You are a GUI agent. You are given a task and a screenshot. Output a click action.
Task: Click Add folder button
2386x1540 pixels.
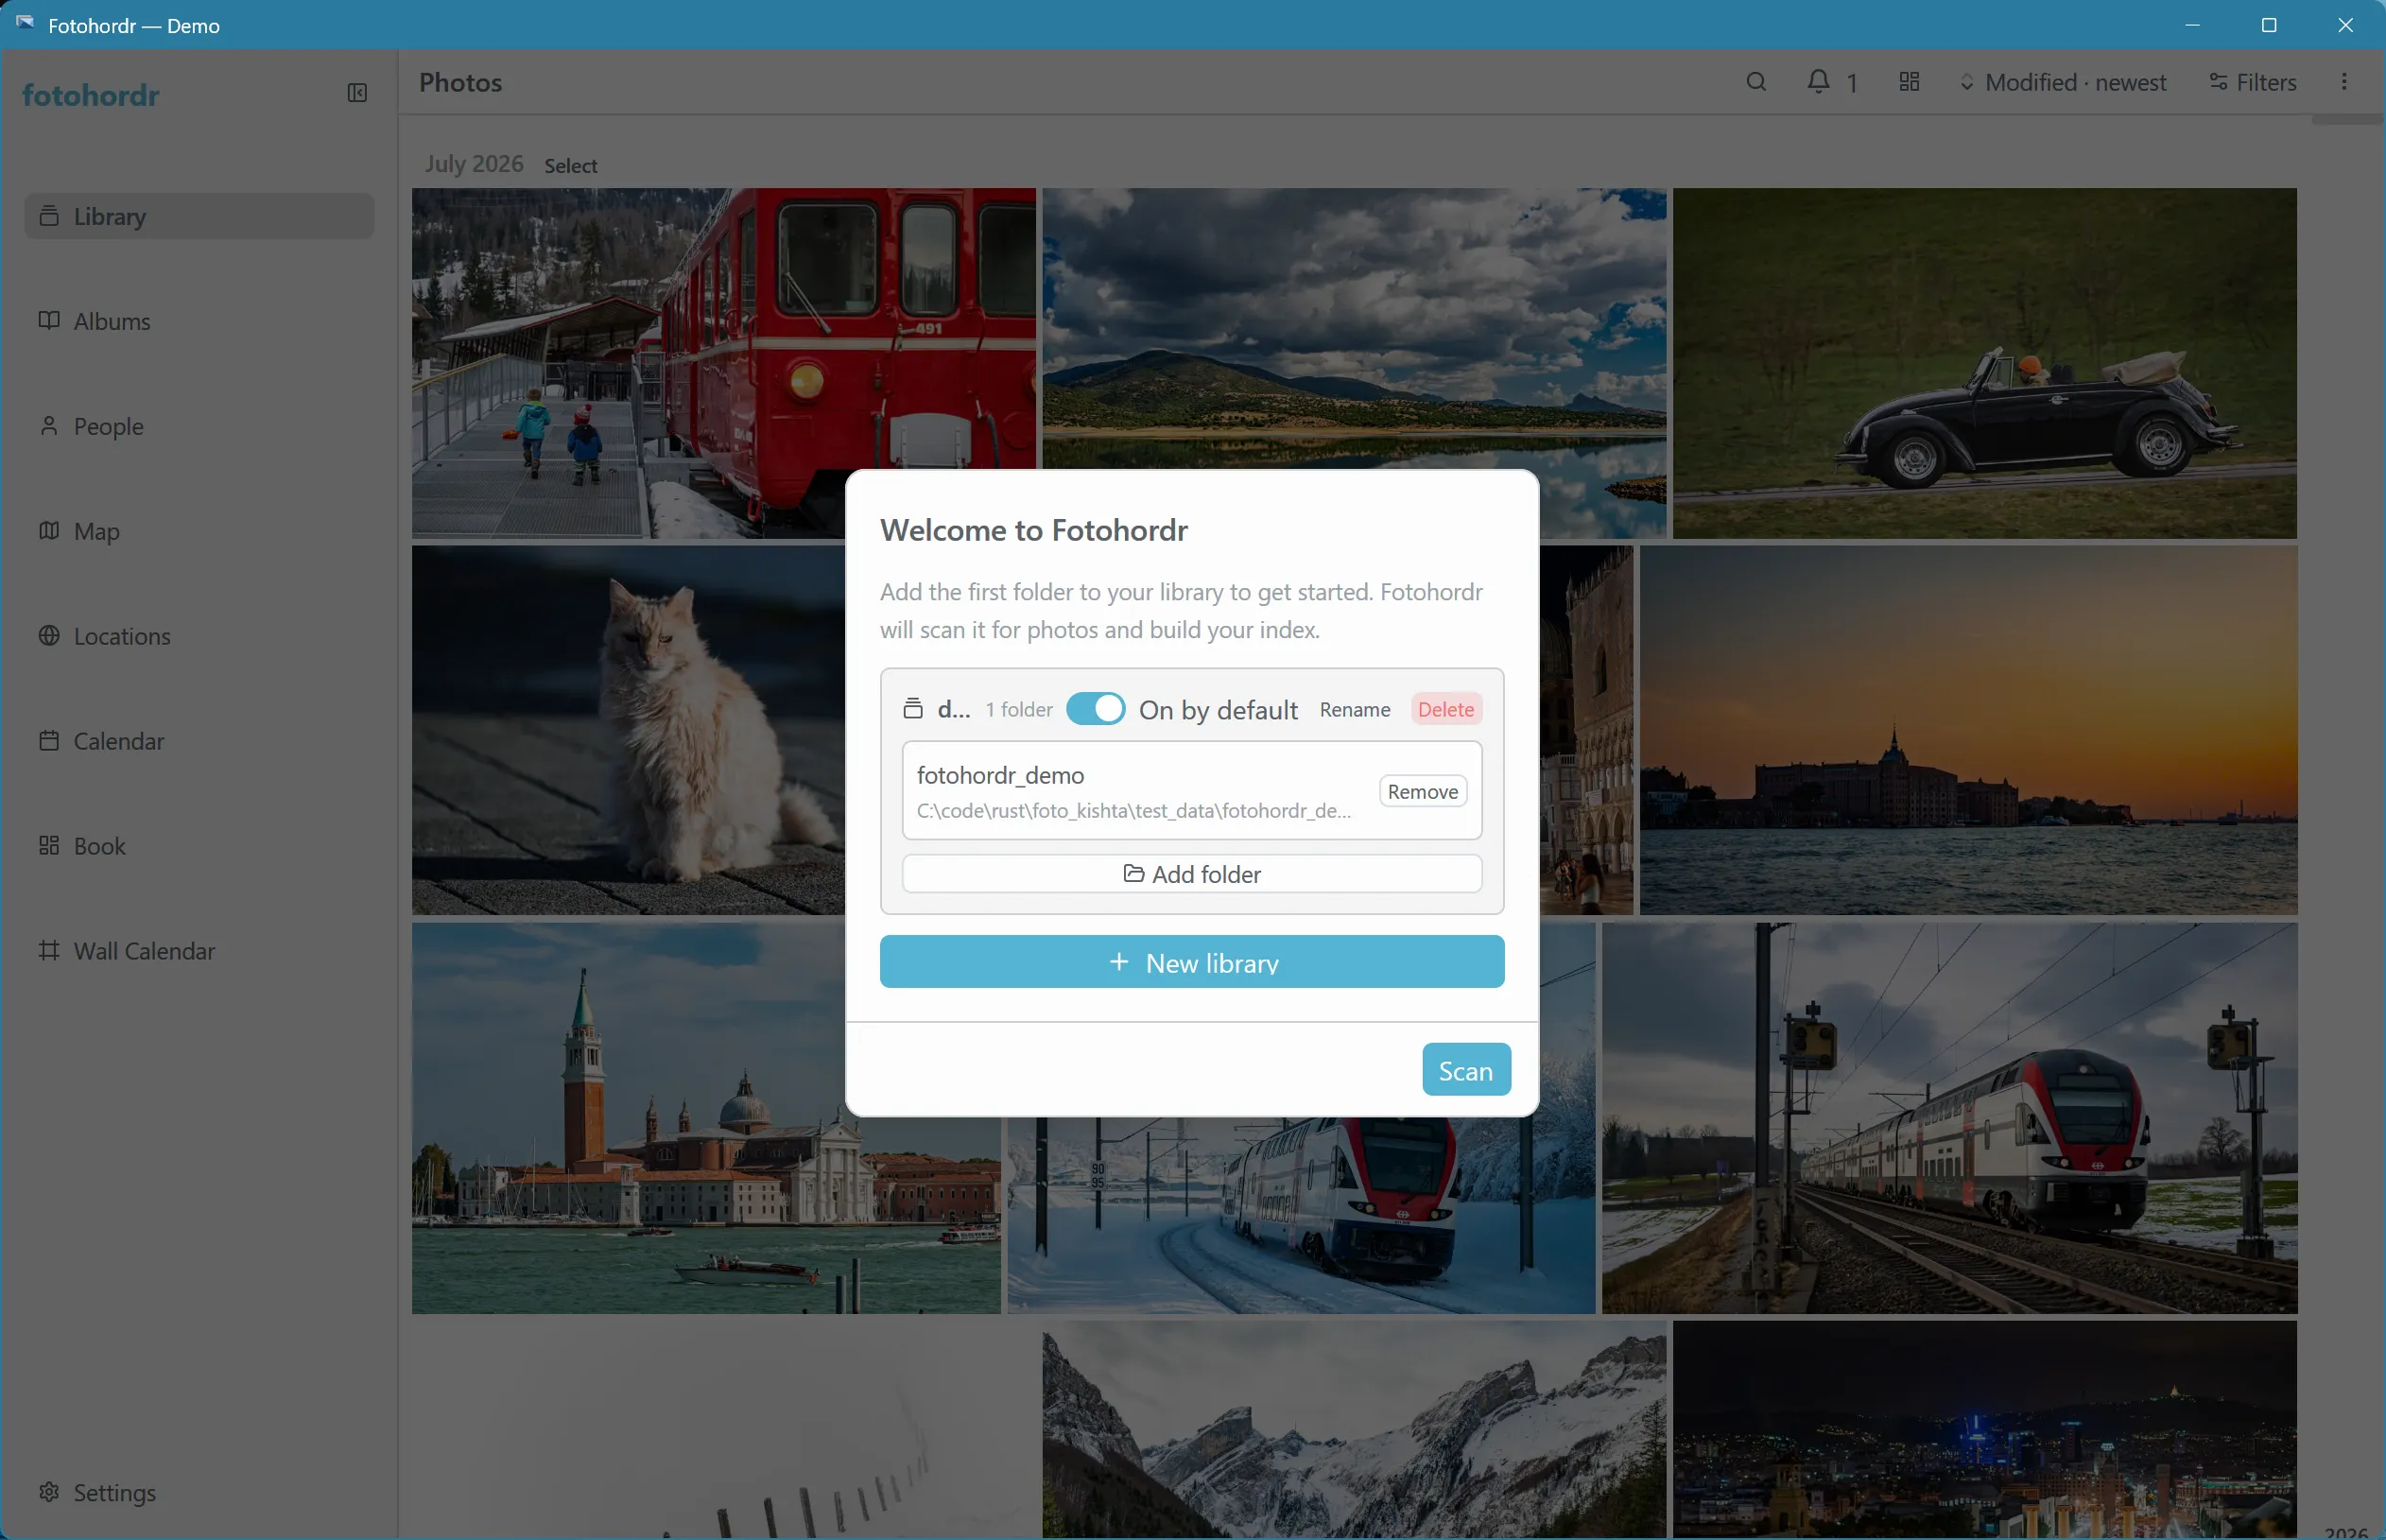coord(1191,874)
